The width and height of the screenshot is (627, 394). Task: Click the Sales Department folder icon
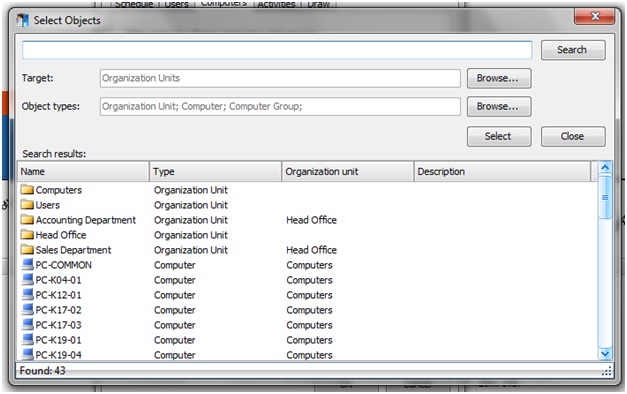coord(27,250)
